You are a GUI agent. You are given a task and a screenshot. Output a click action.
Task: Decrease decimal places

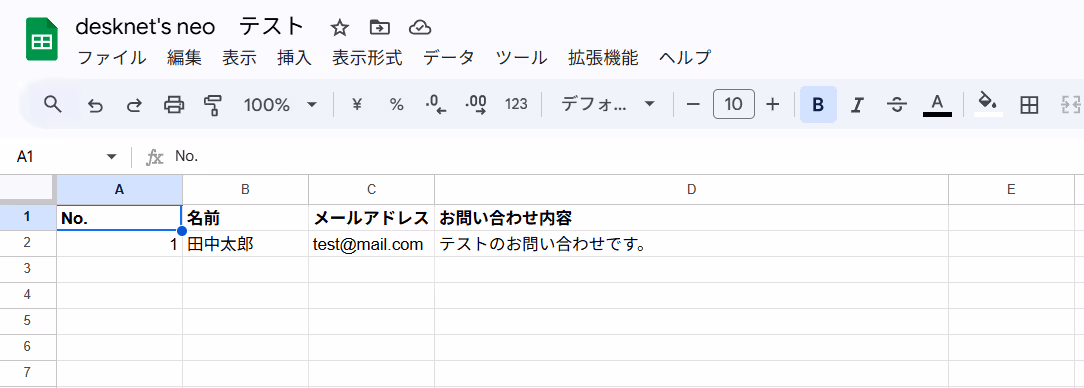click(436, 104)
